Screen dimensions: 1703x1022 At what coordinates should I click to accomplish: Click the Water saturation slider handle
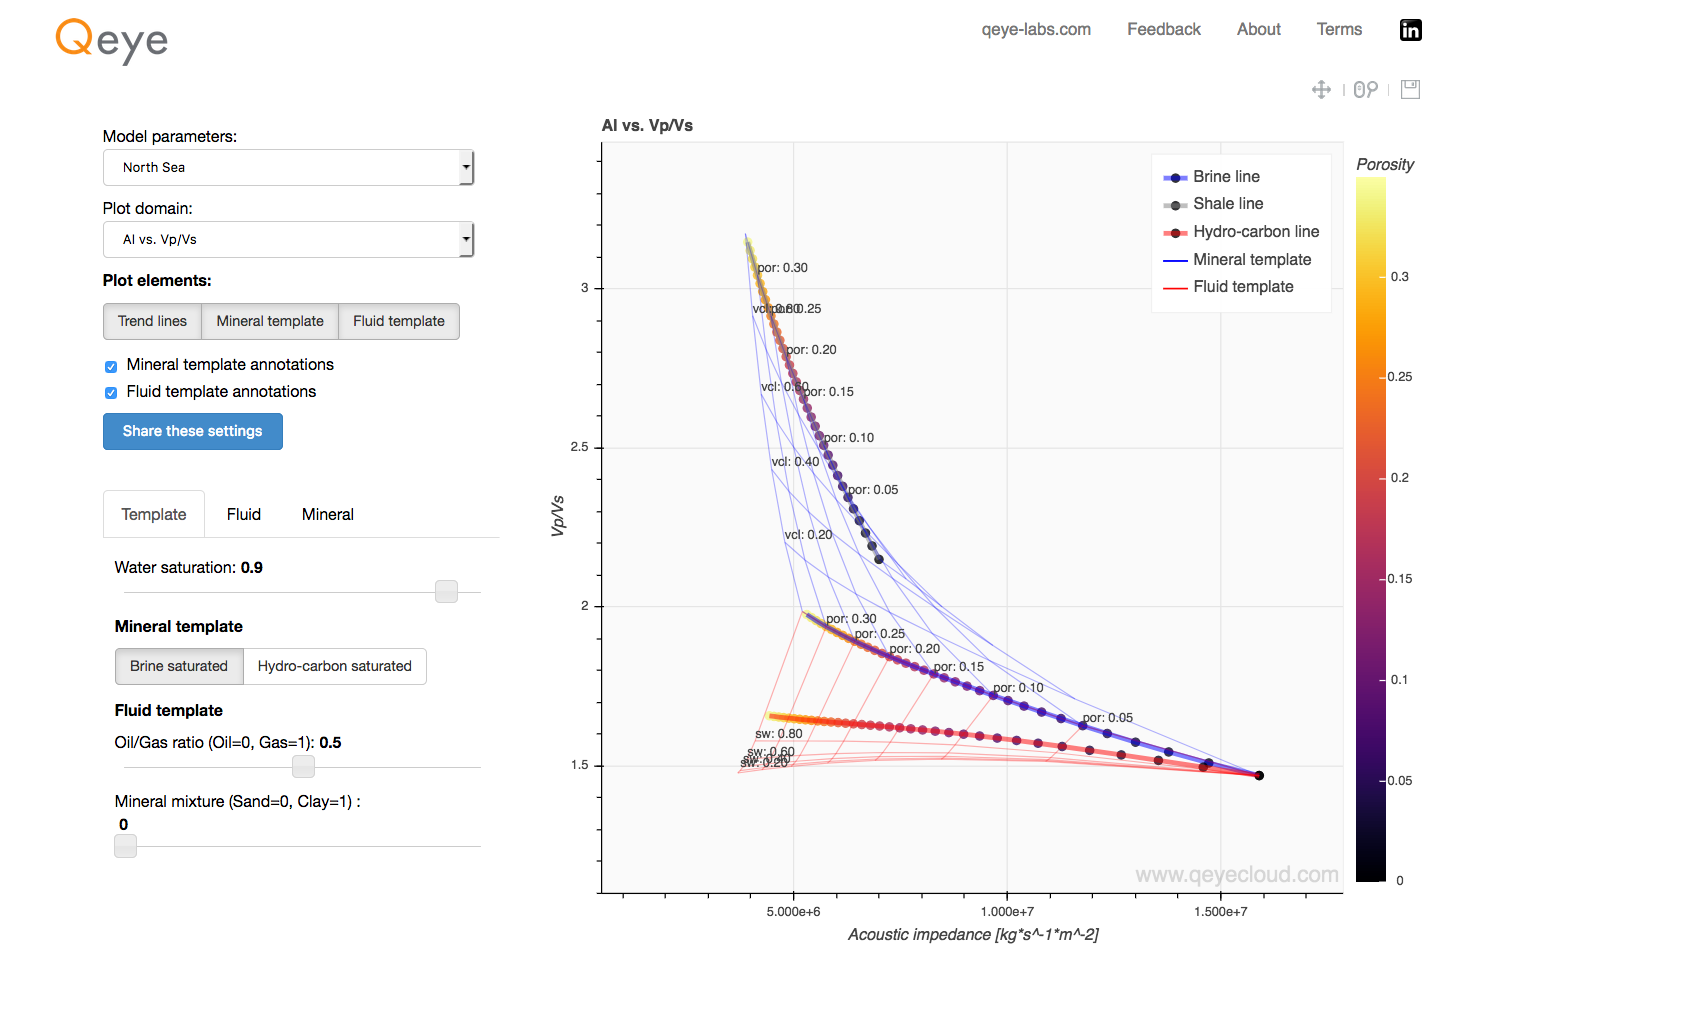[446, 592]
